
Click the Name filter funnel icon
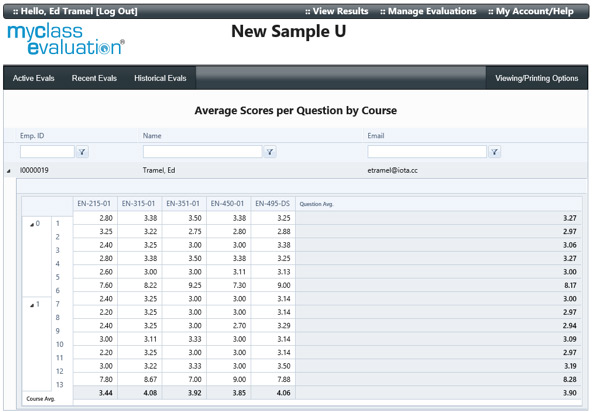pos(270,152)
